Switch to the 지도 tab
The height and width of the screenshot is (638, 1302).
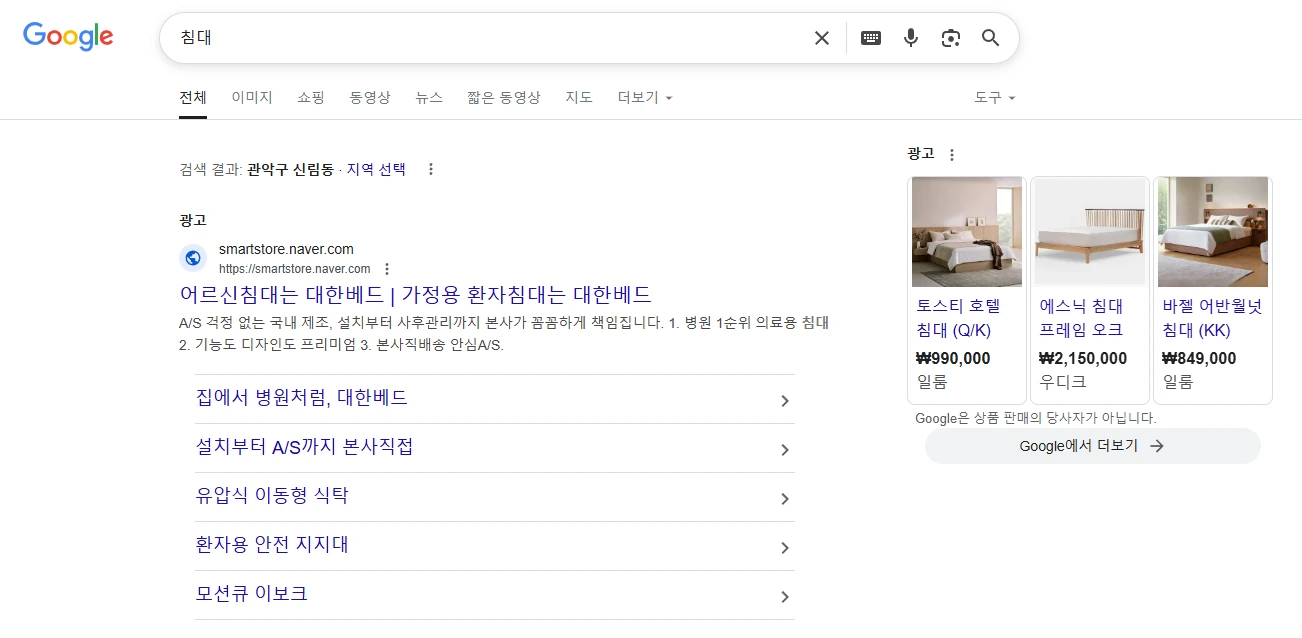(579, 97)
